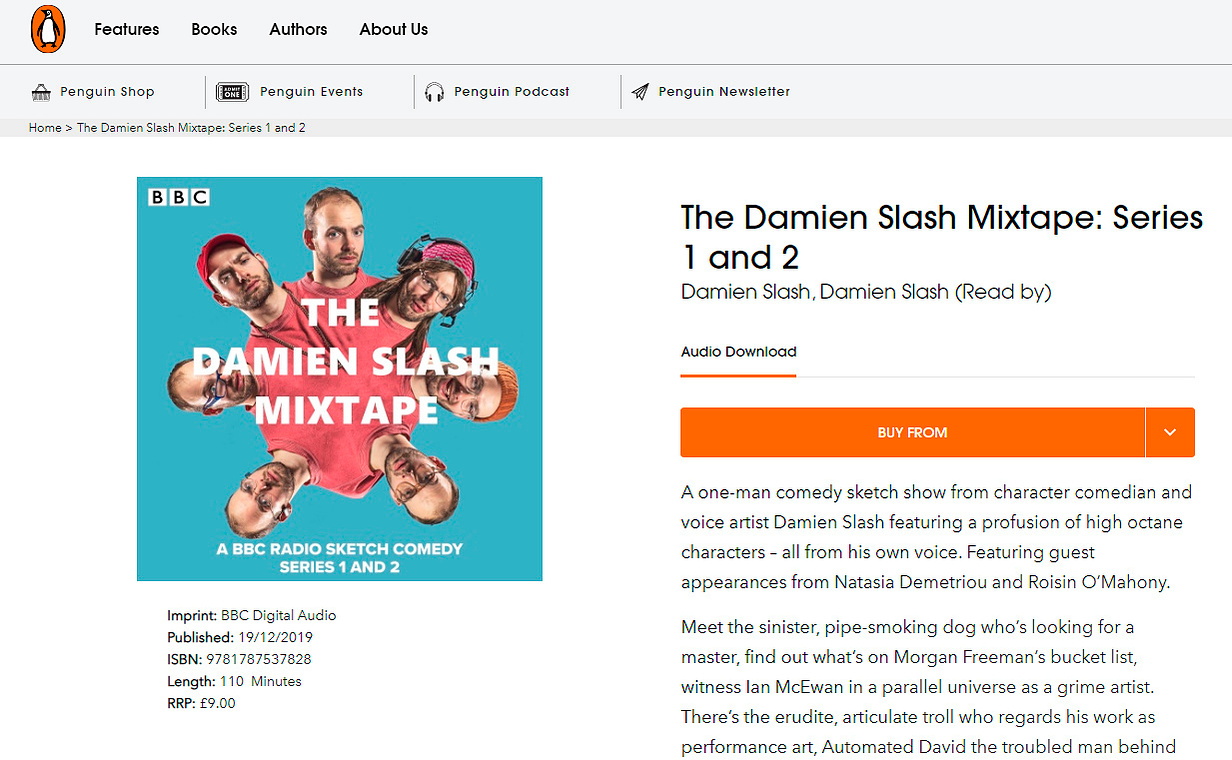Follow the Home breadcrumb link
This screenshot has height=760, width=1232.
pyautogui.click(x=45, y=128)
